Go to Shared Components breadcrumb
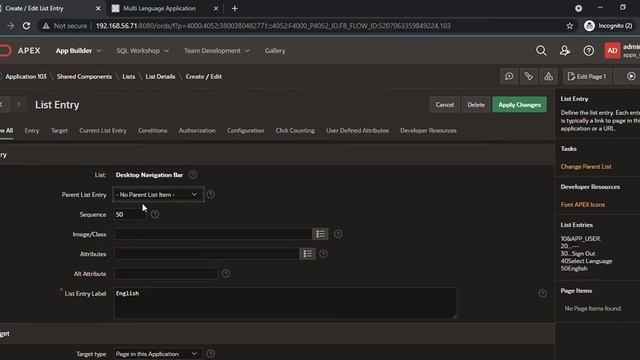The width and height of the screenshot is (640, 360). [x=84, y=76]
